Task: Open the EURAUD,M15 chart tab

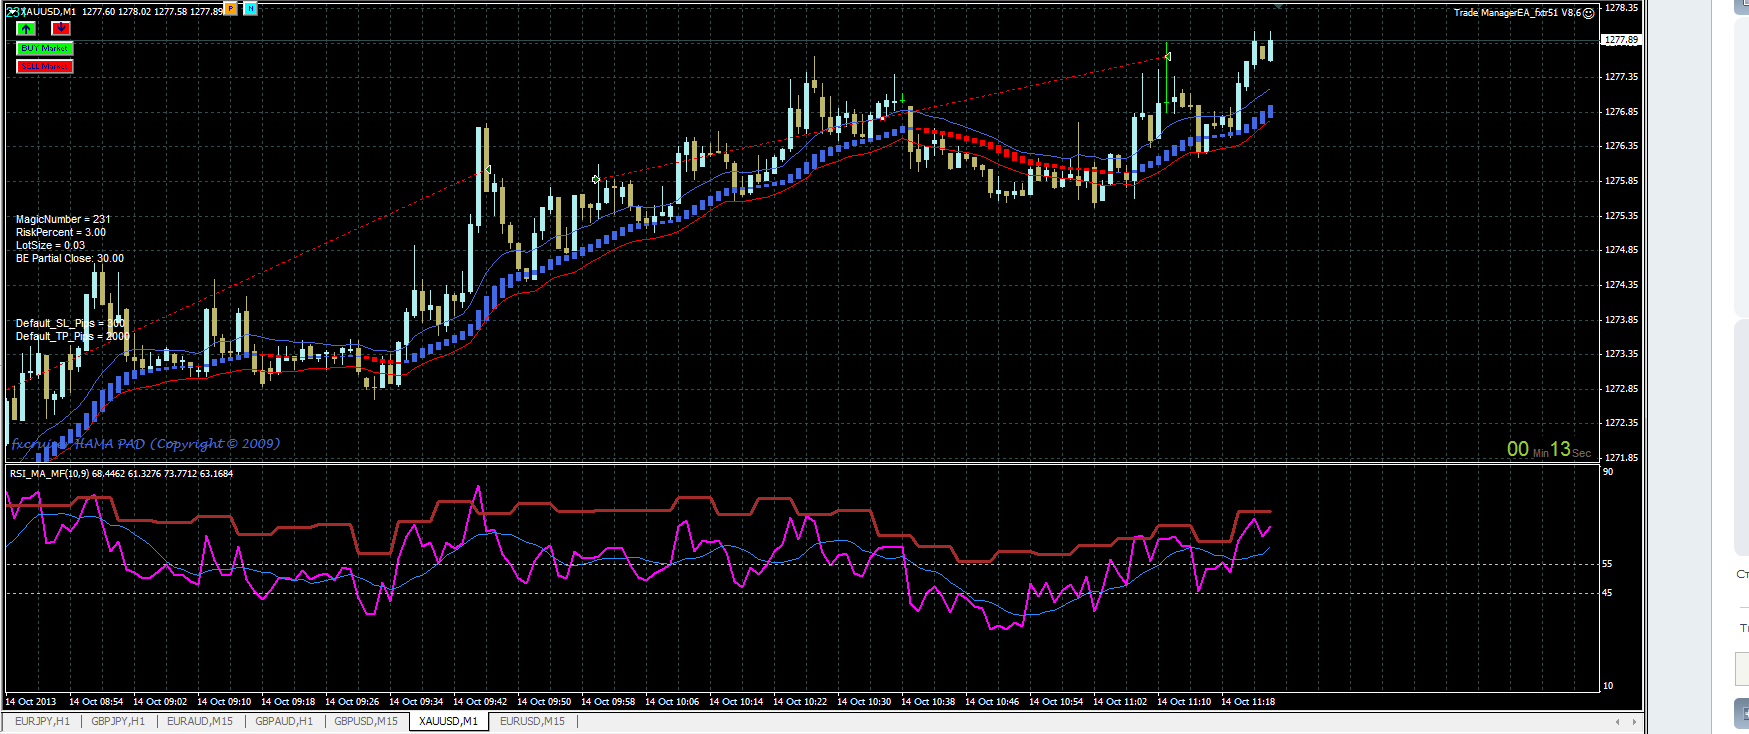Action: (199, 721)
